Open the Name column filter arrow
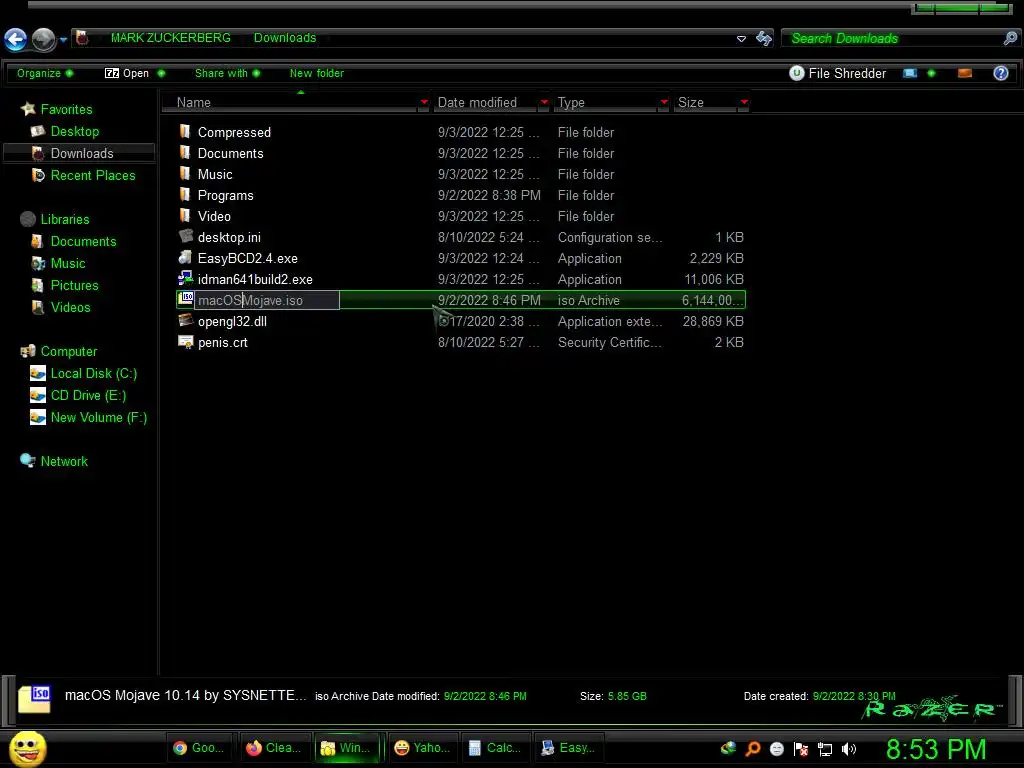Screen dimensions: 1024x768 pyautogui.click(x=424, y=103)
